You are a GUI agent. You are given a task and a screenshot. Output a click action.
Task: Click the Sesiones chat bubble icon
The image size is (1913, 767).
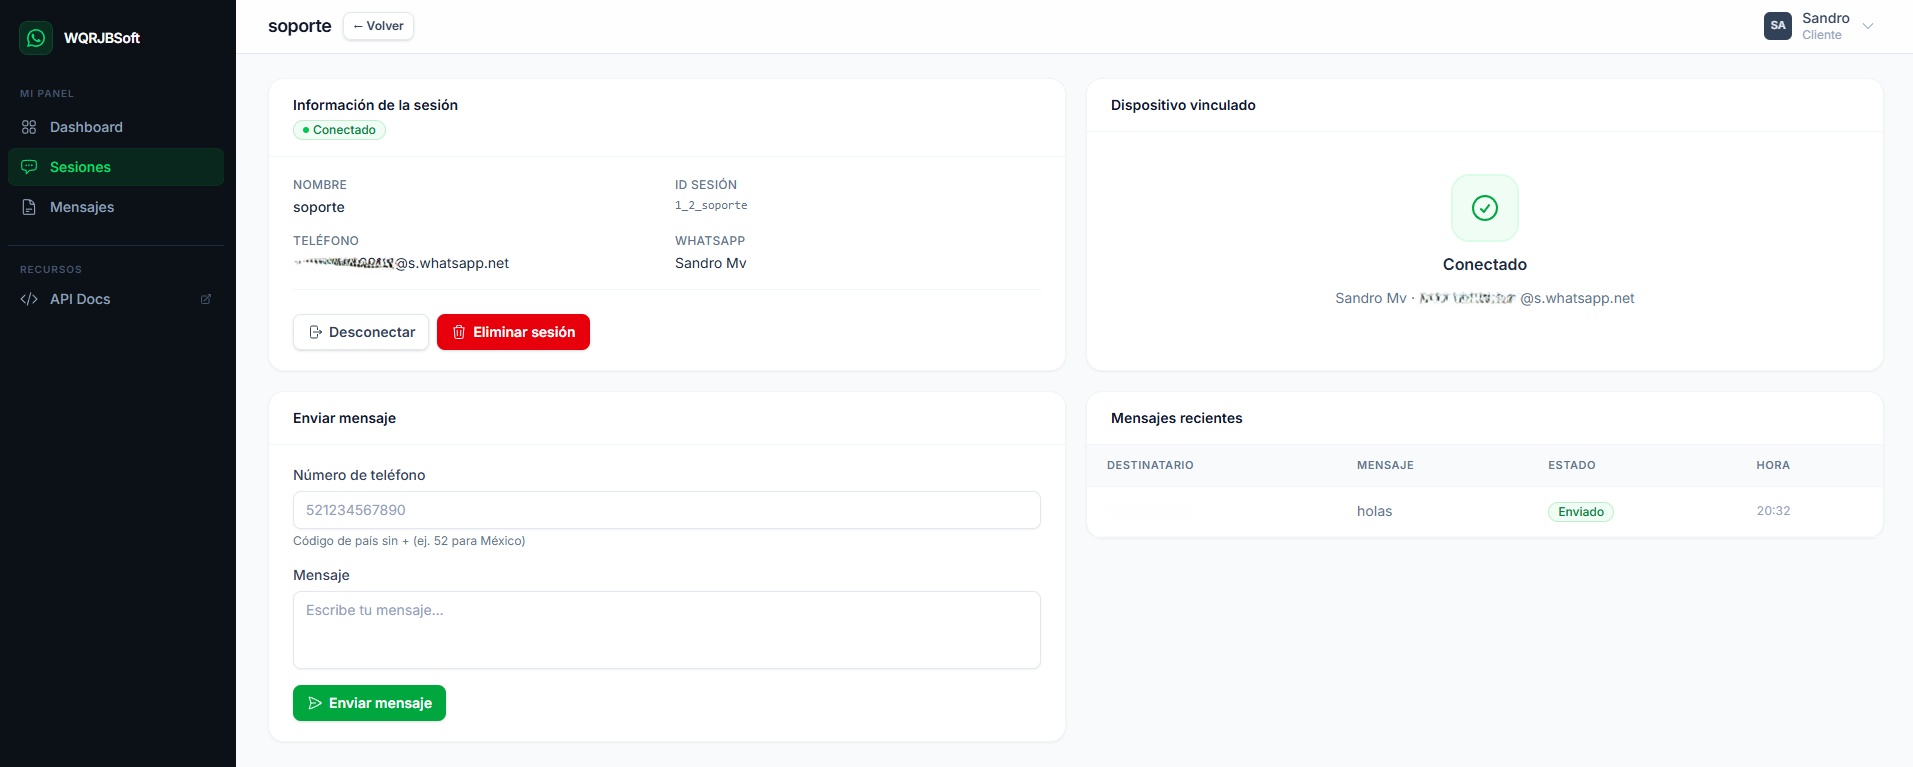29,167
